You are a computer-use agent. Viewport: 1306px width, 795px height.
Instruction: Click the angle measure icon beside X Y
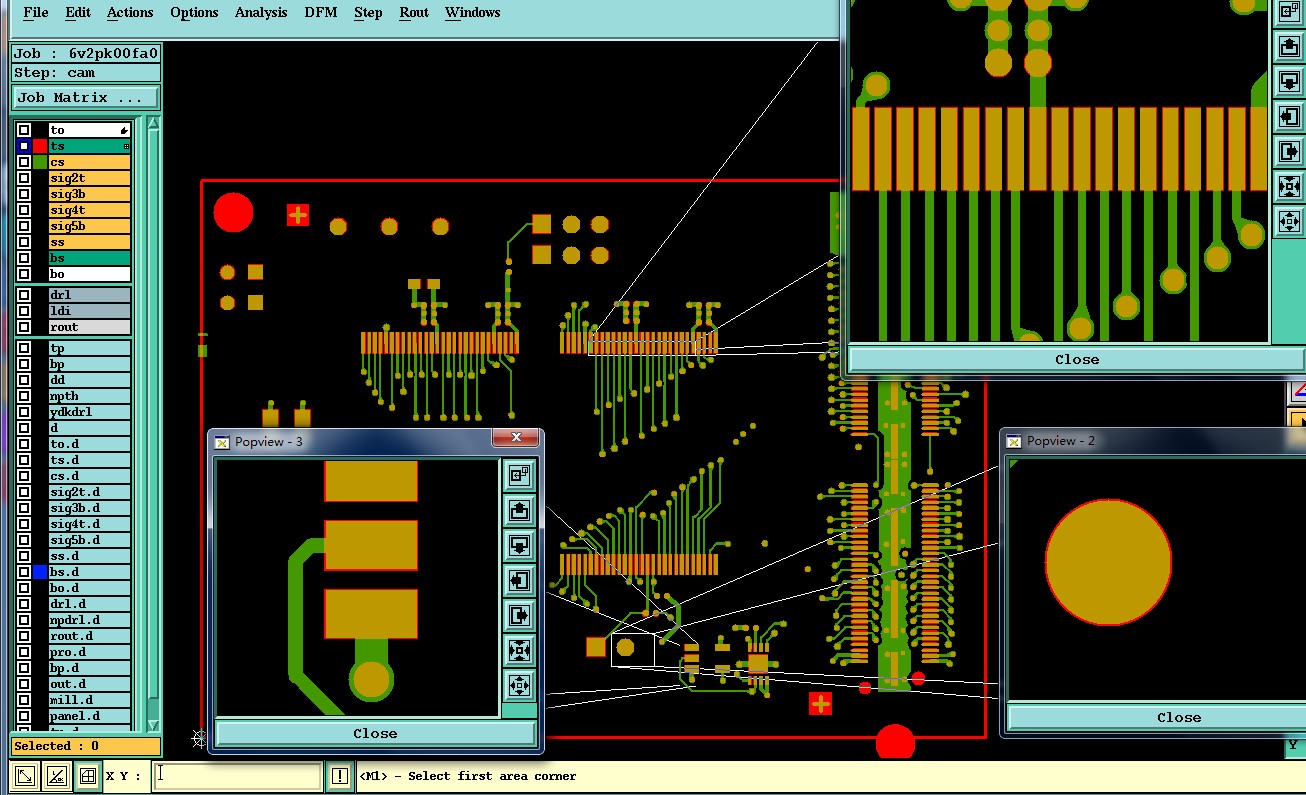pyautogui.click(x=57, y=775)
